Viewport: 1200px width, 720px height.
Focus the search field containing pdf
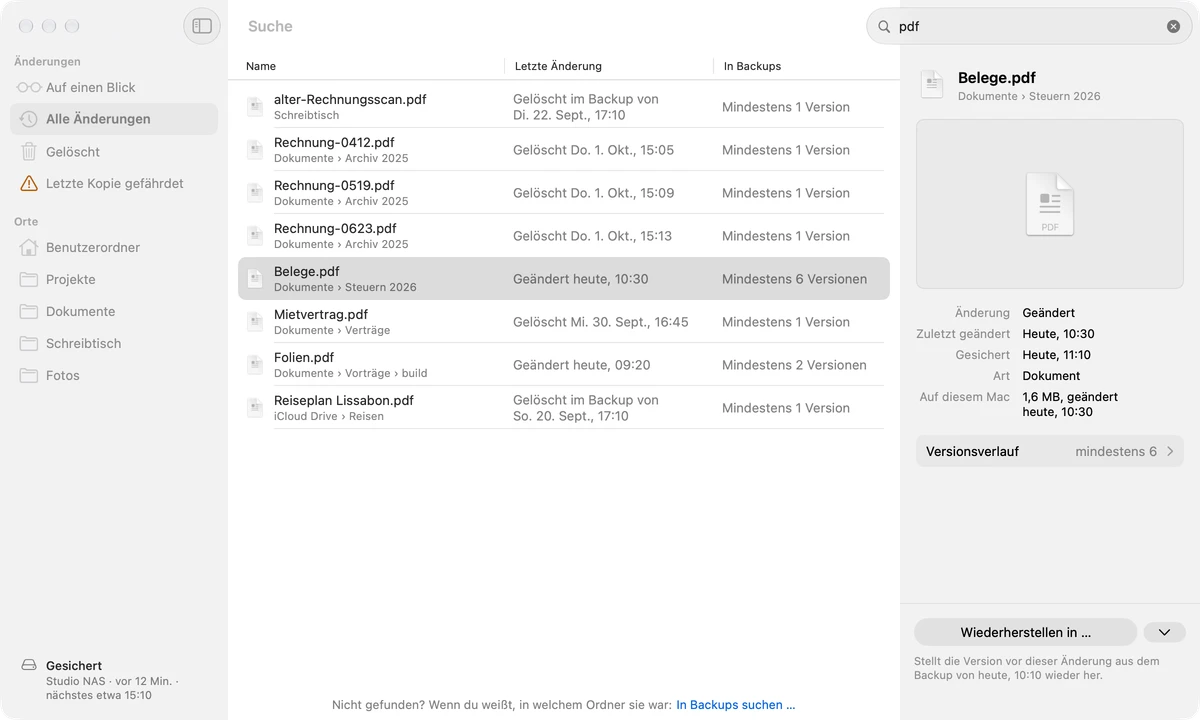click(x=1029, y=27)
